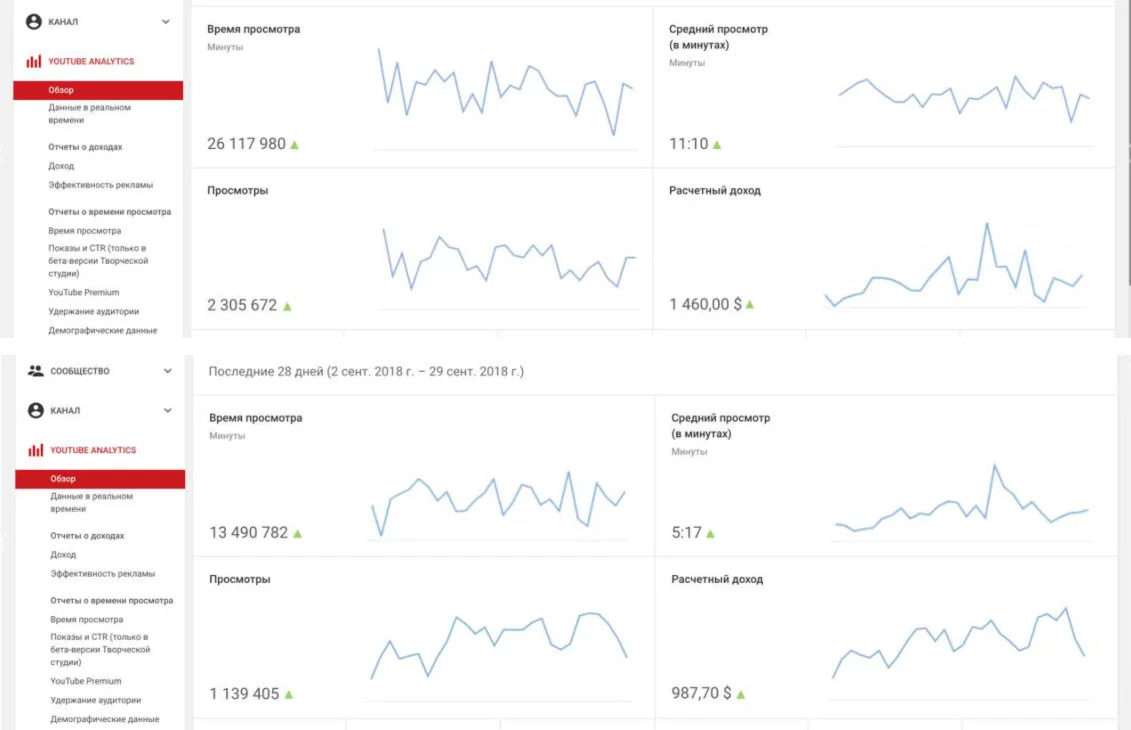The height and width of the screenshot is (730, 1131).
Task: Select the highlighted Обзор item in the upper sidebar
Action: pyautogui.click(x=98, y=90)
